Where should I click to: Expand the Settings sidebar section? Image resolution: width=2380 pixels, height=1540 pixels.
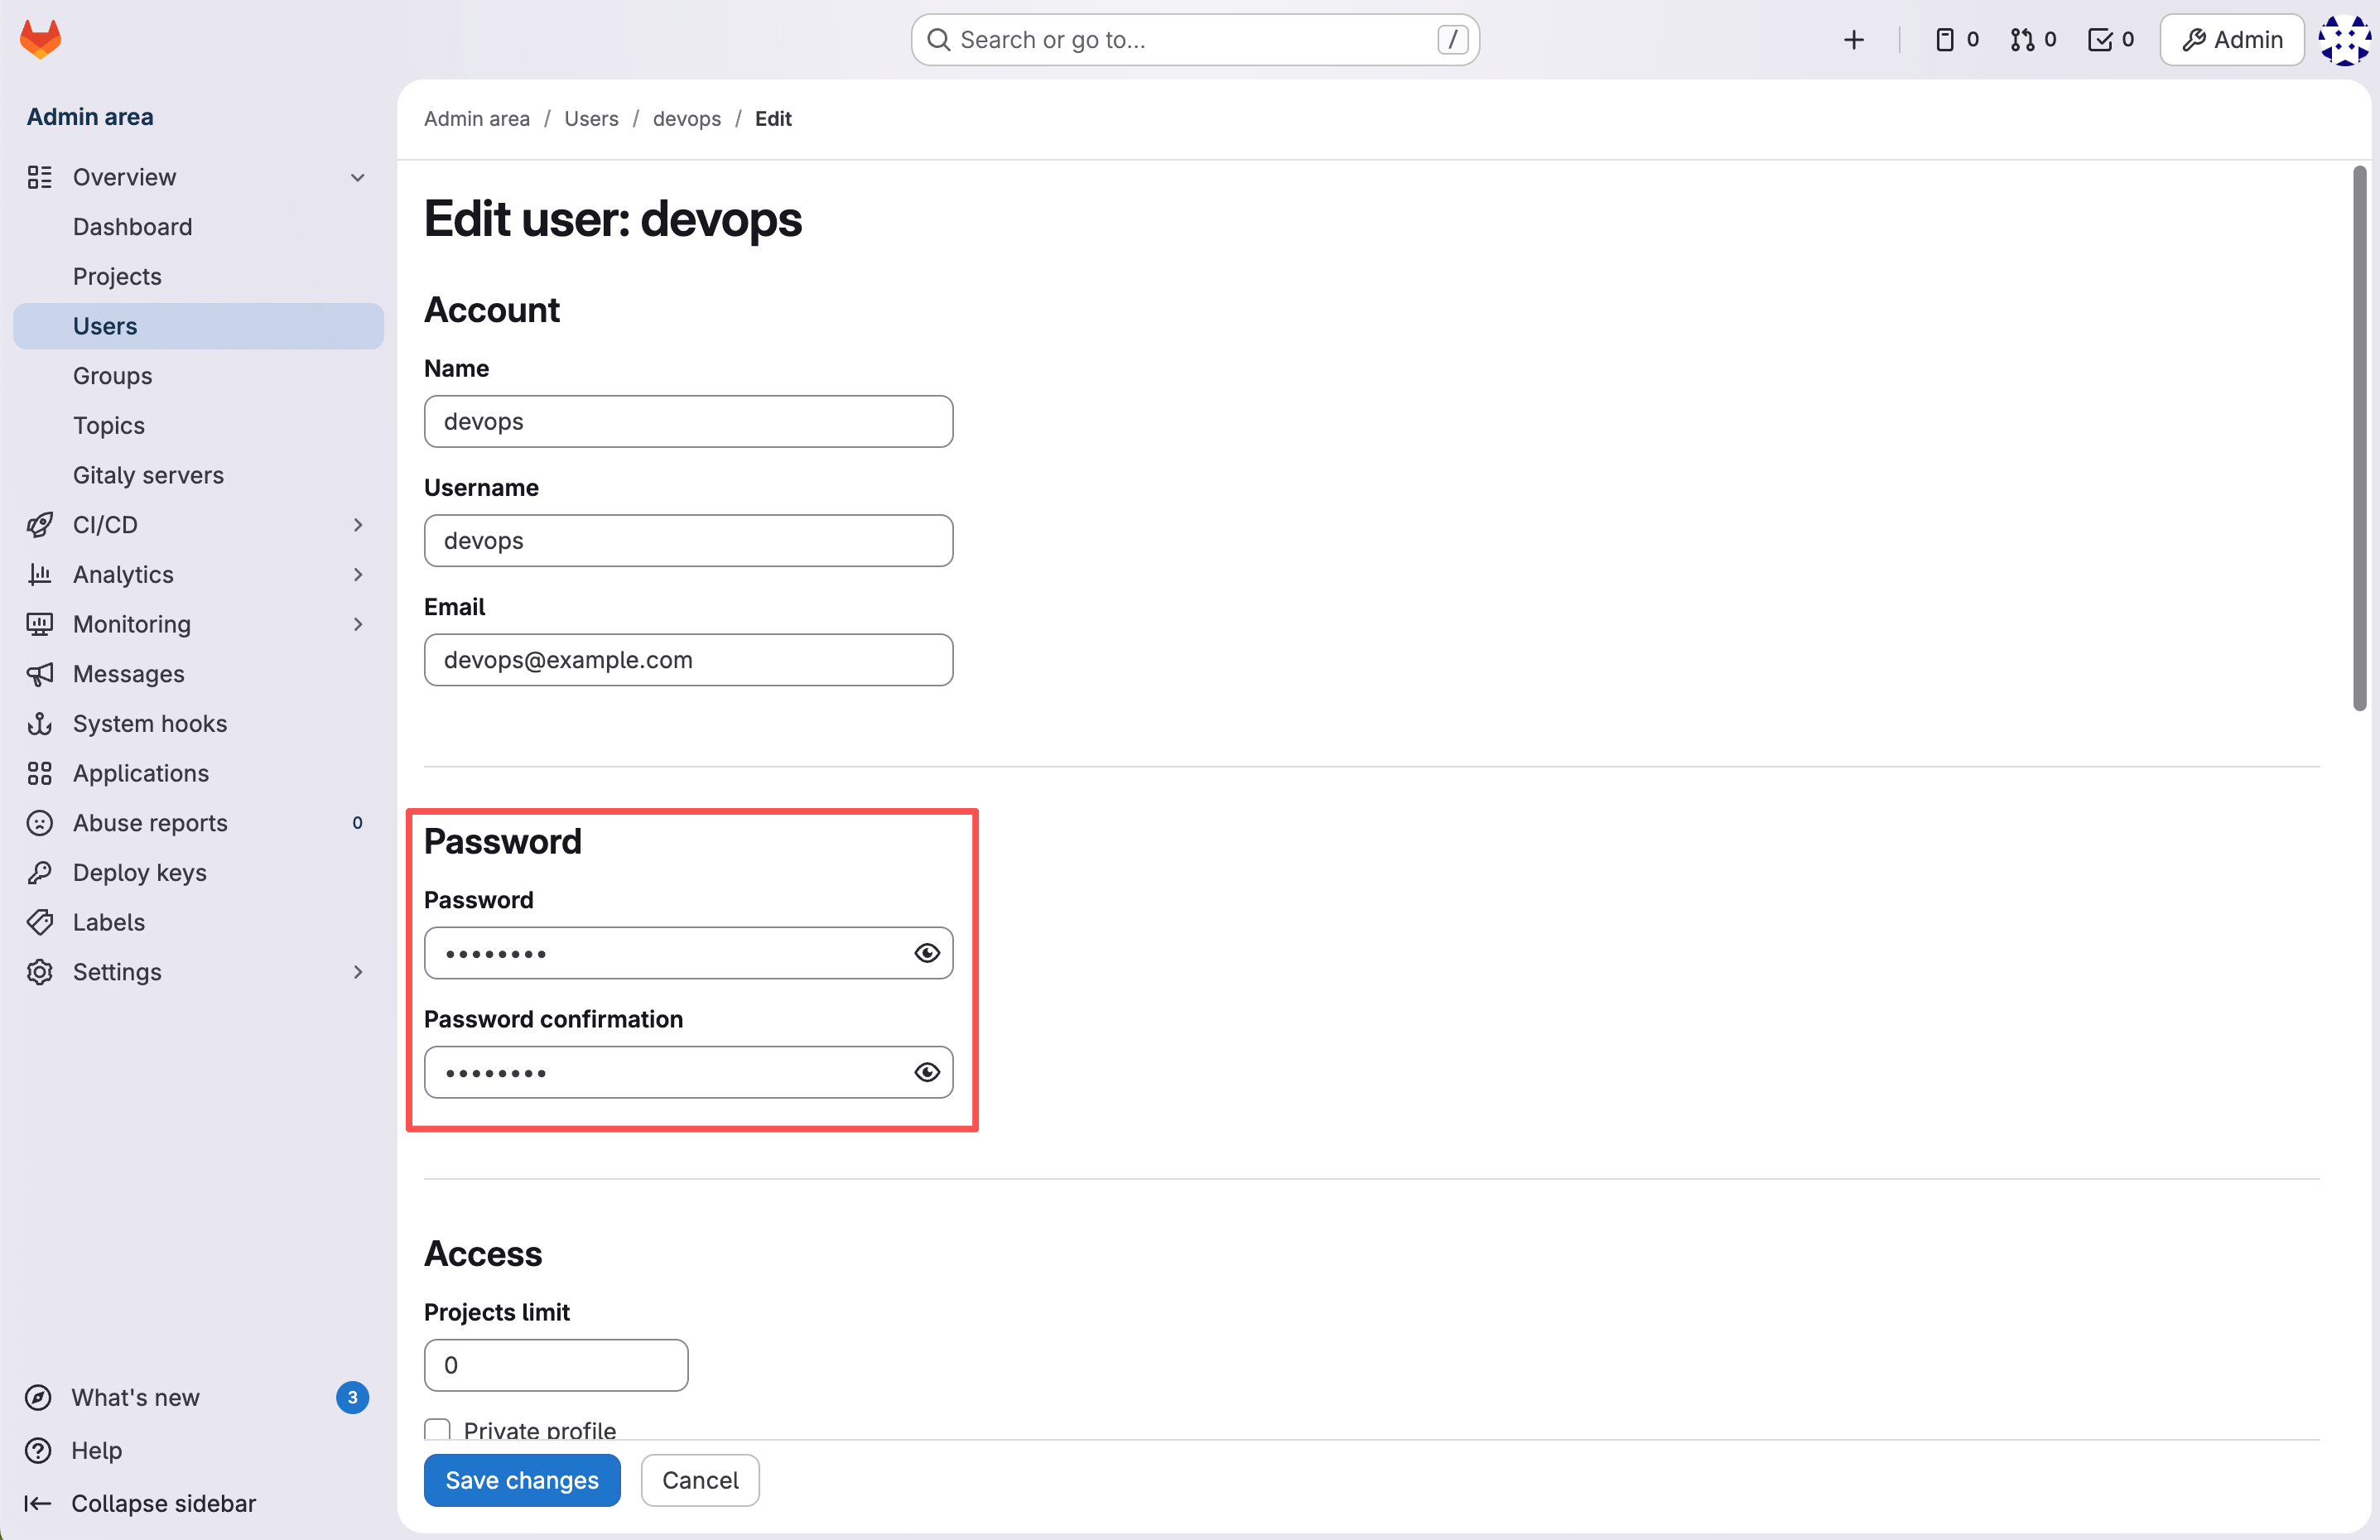(357, 972)
